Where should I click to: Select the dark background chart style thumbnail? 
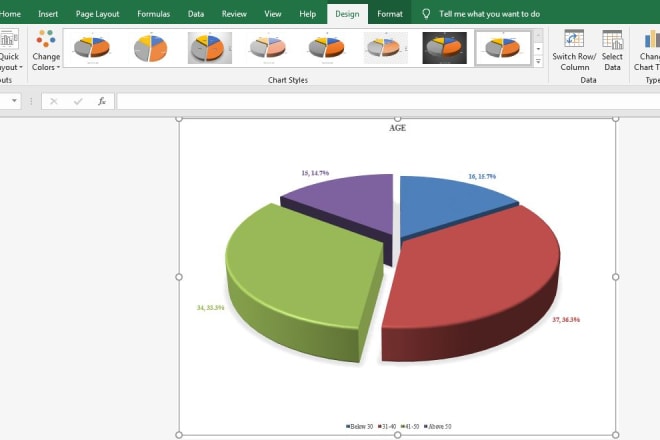(445, 46)
